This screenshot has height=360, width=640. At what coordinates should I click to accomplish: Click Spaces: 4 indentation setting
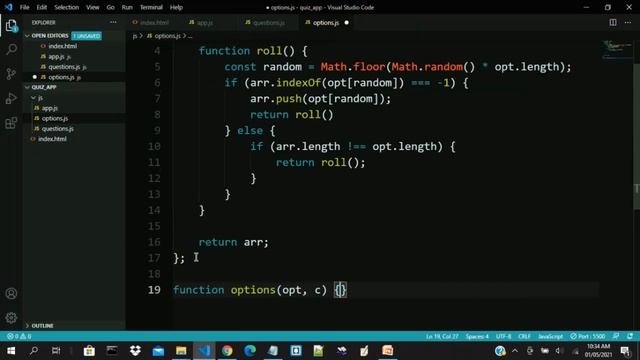(x=477, y=336)
